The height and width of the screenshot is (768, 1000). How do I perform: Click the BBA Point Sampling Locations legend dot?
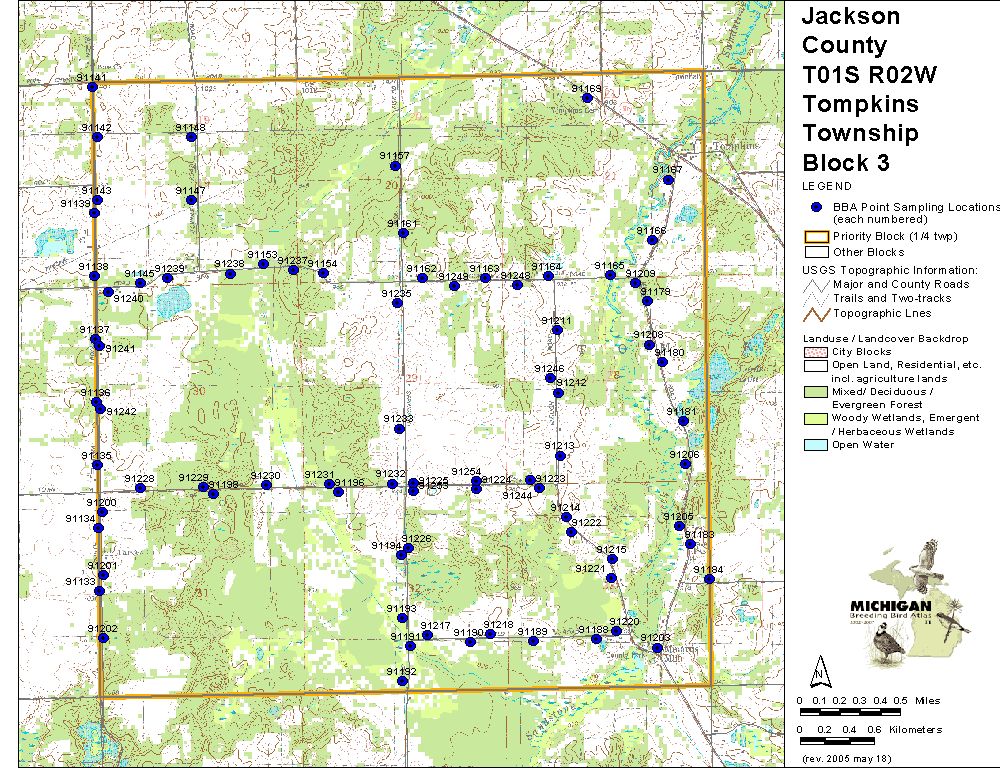click(x=817, y=207)
